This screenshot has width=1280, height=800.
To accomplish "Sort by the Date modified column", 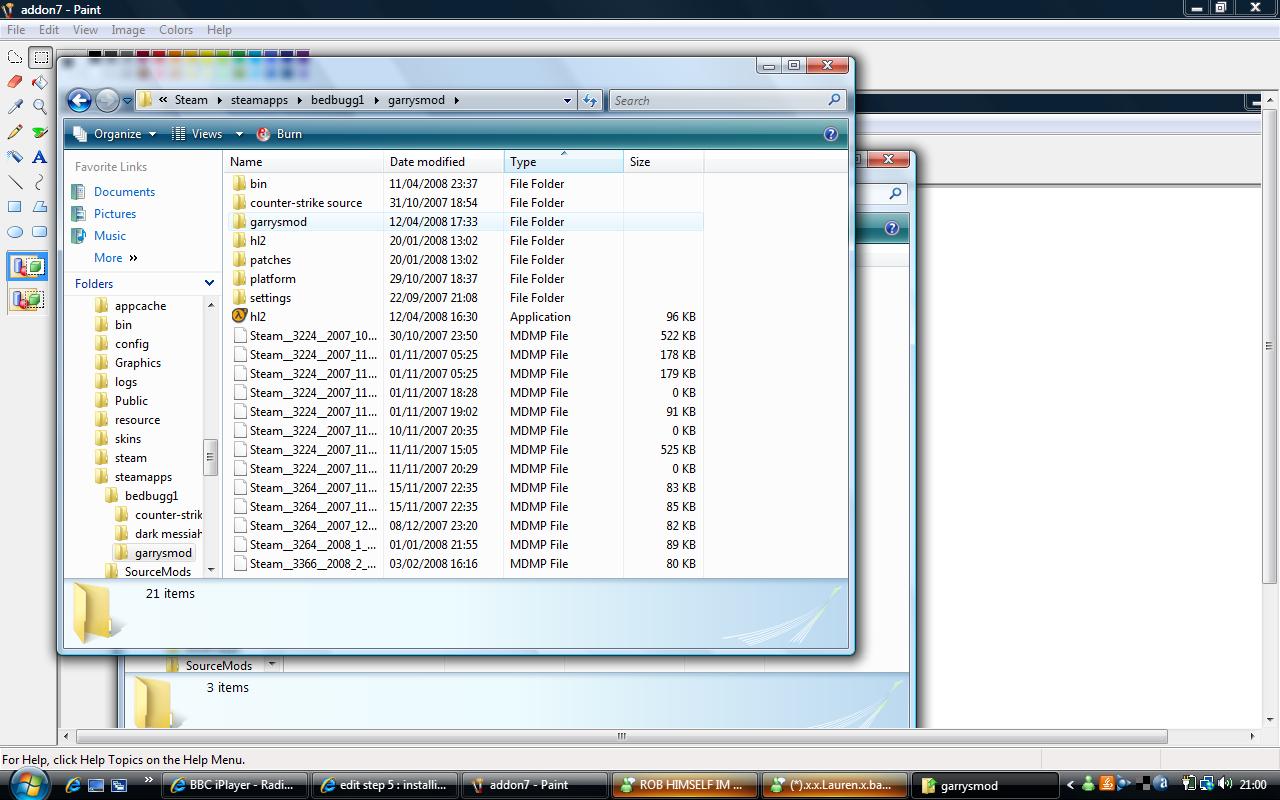I will [443, 162].
